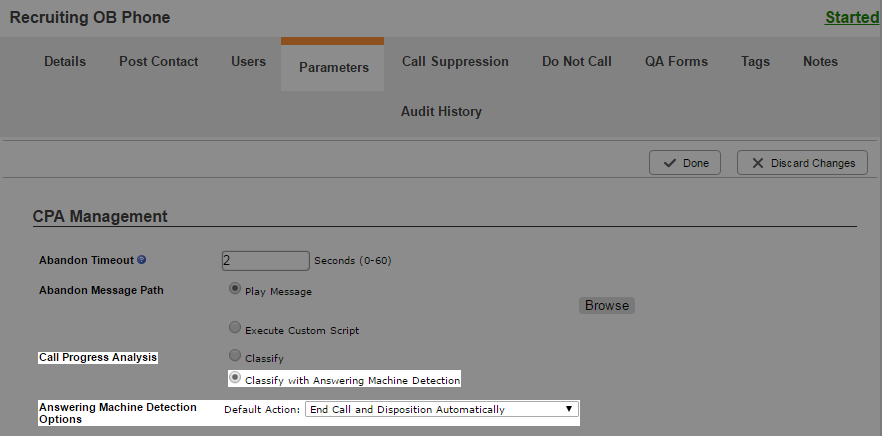Open the Notes tab
The height and width of the screenshot is (436, 882).
pyautogui.click(x=820, y=61)
